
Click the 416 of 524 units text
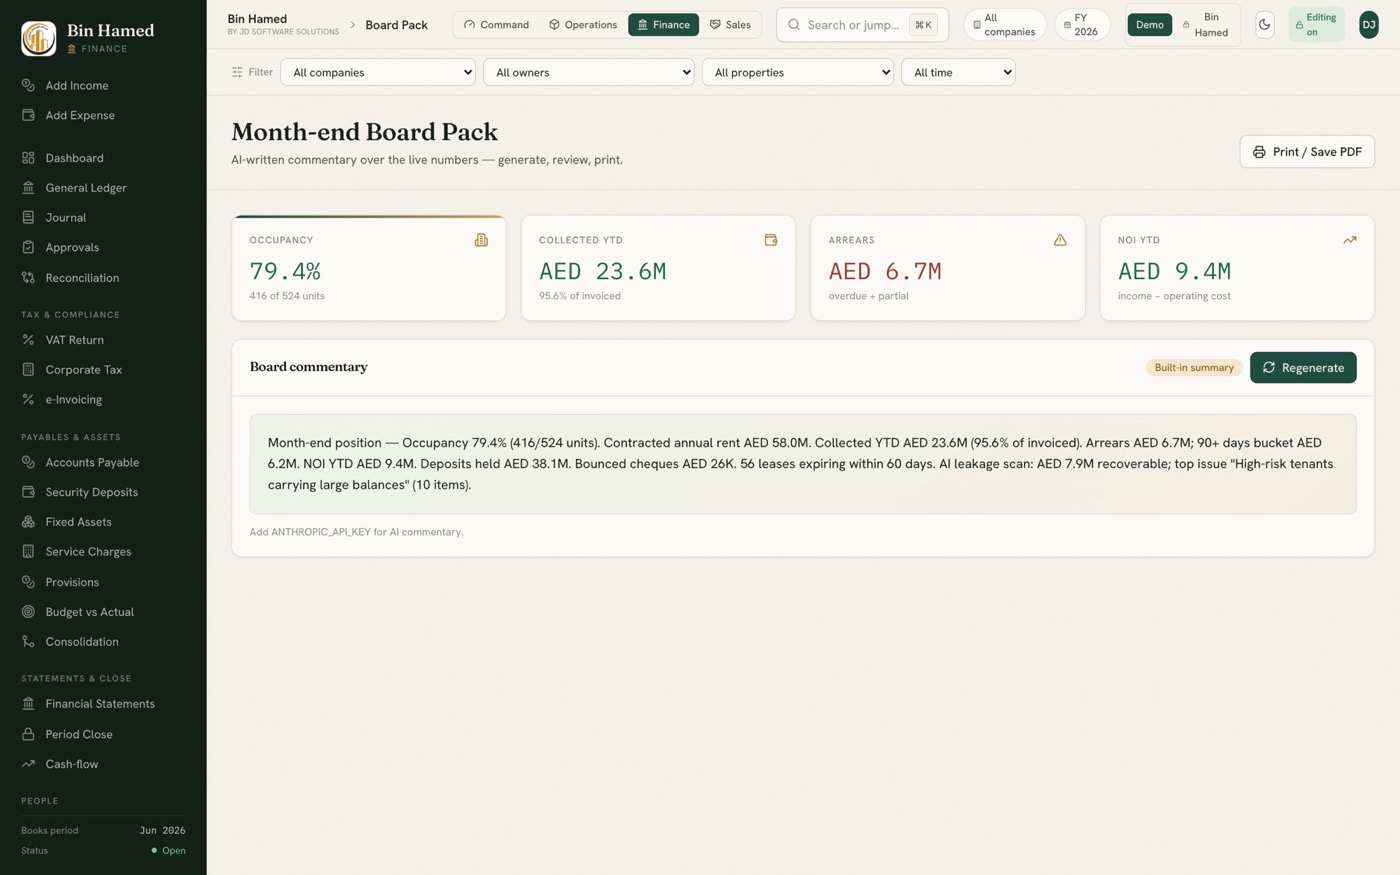pyautogui.click(x=287, y=296)
